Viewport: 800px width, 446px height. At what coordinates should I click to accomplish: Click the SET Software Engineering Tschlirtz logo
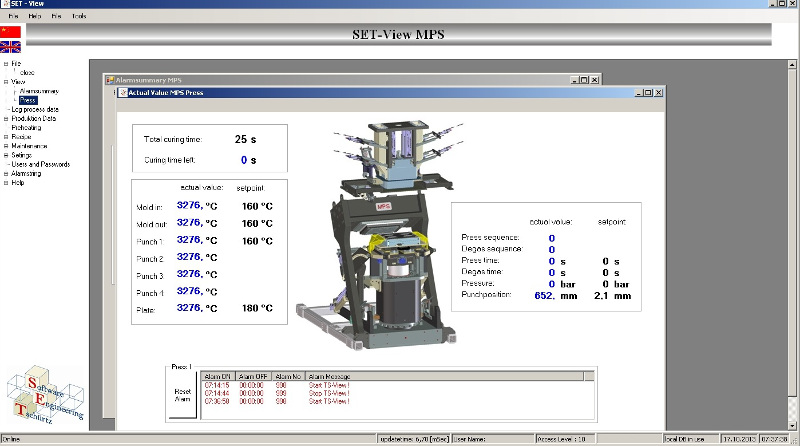pos(45,394)
